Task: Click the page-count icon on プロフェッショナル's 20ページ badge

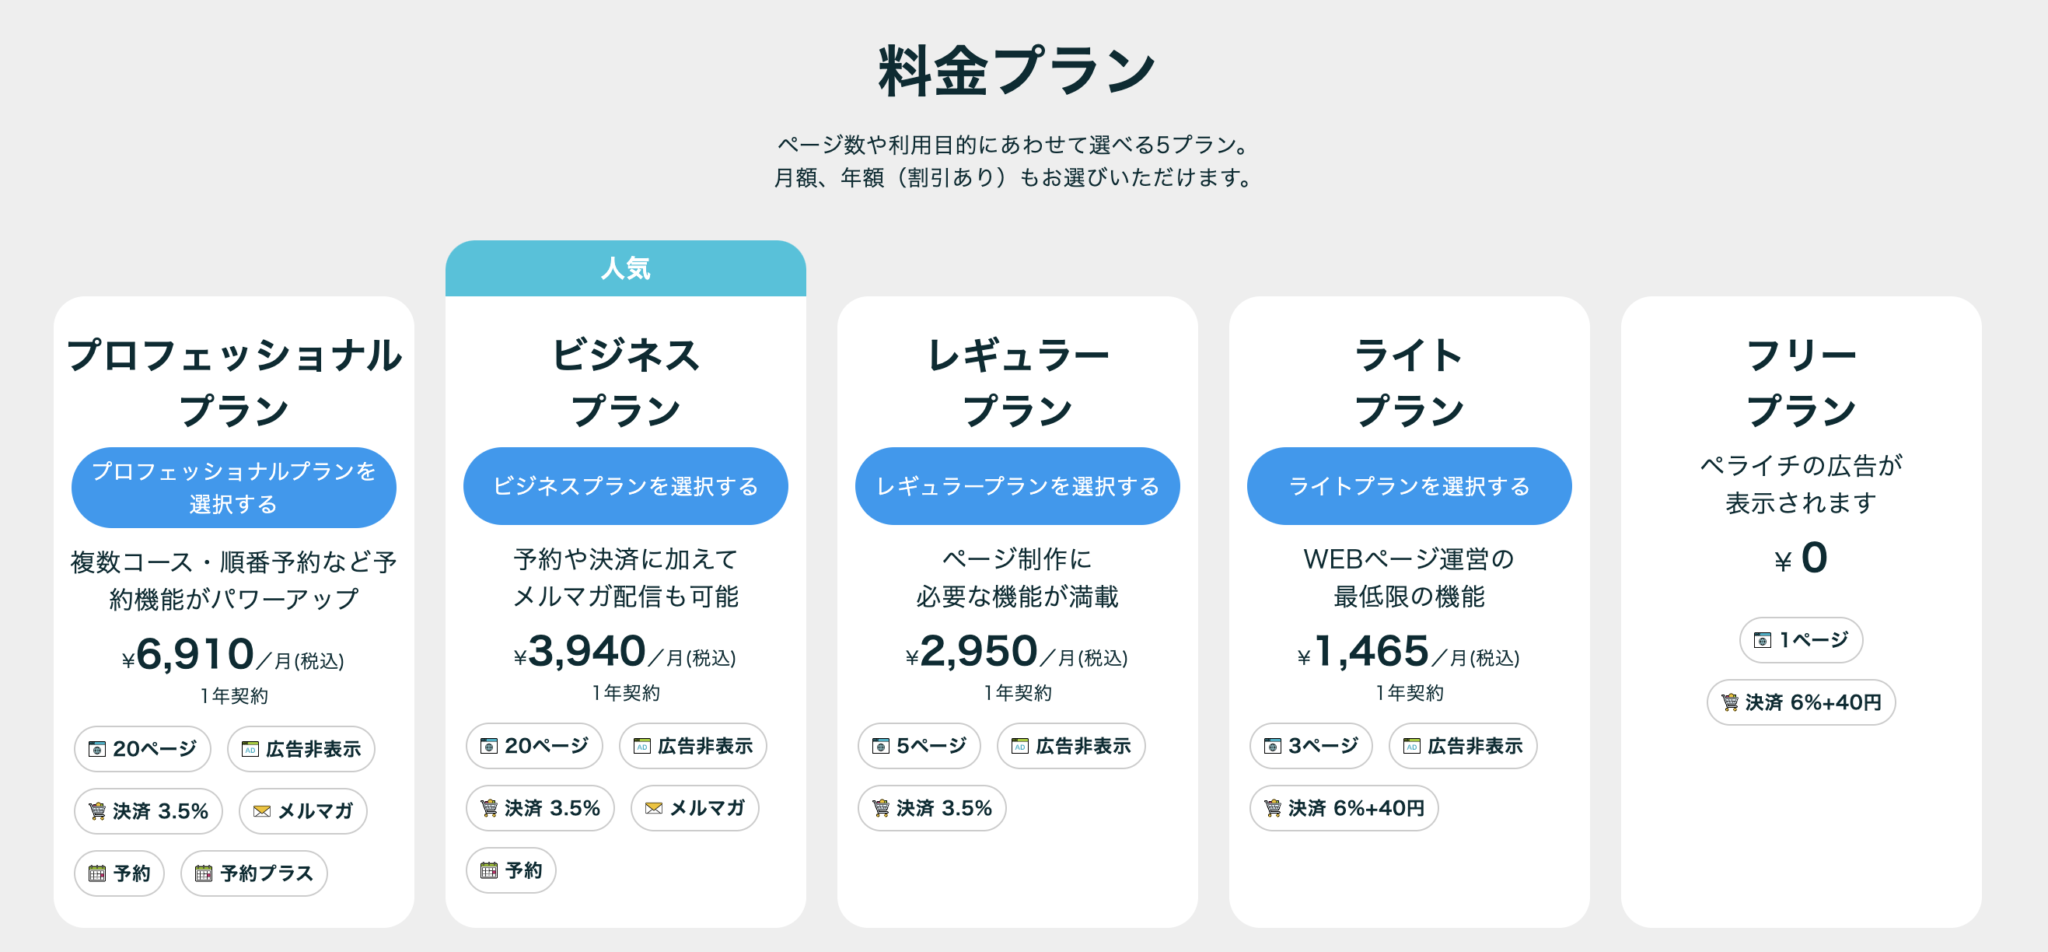Action: pos(96,748)
